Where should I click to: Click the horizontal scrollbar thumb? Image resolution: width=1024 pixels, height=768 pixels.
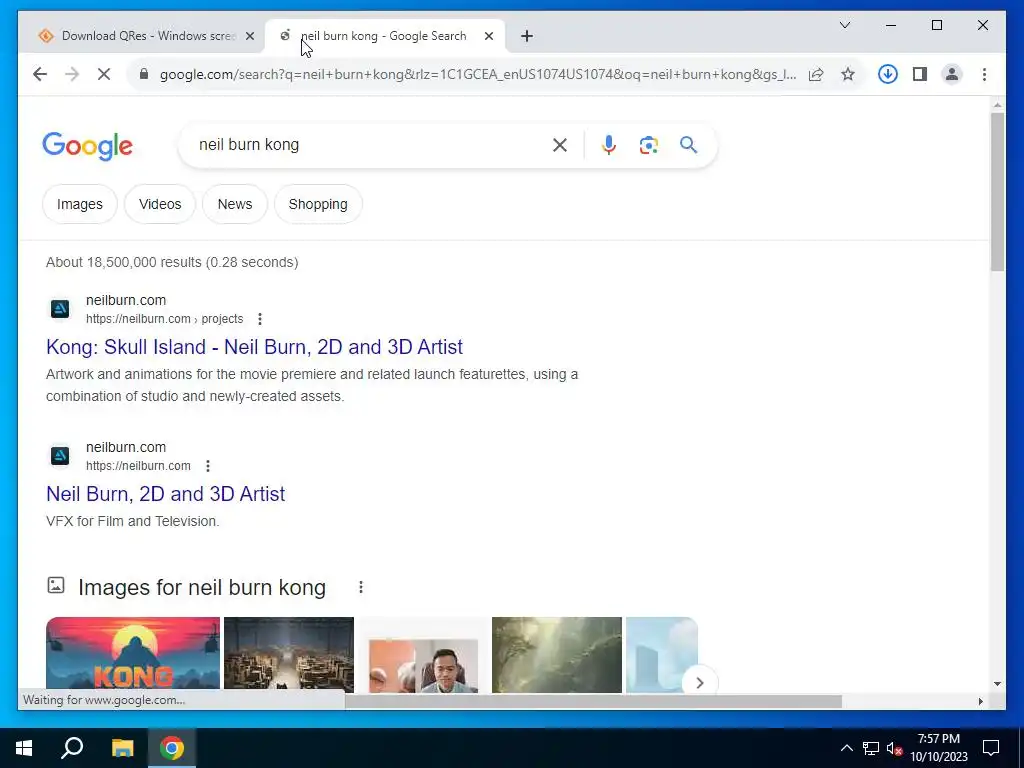click(x=593, y=701)
